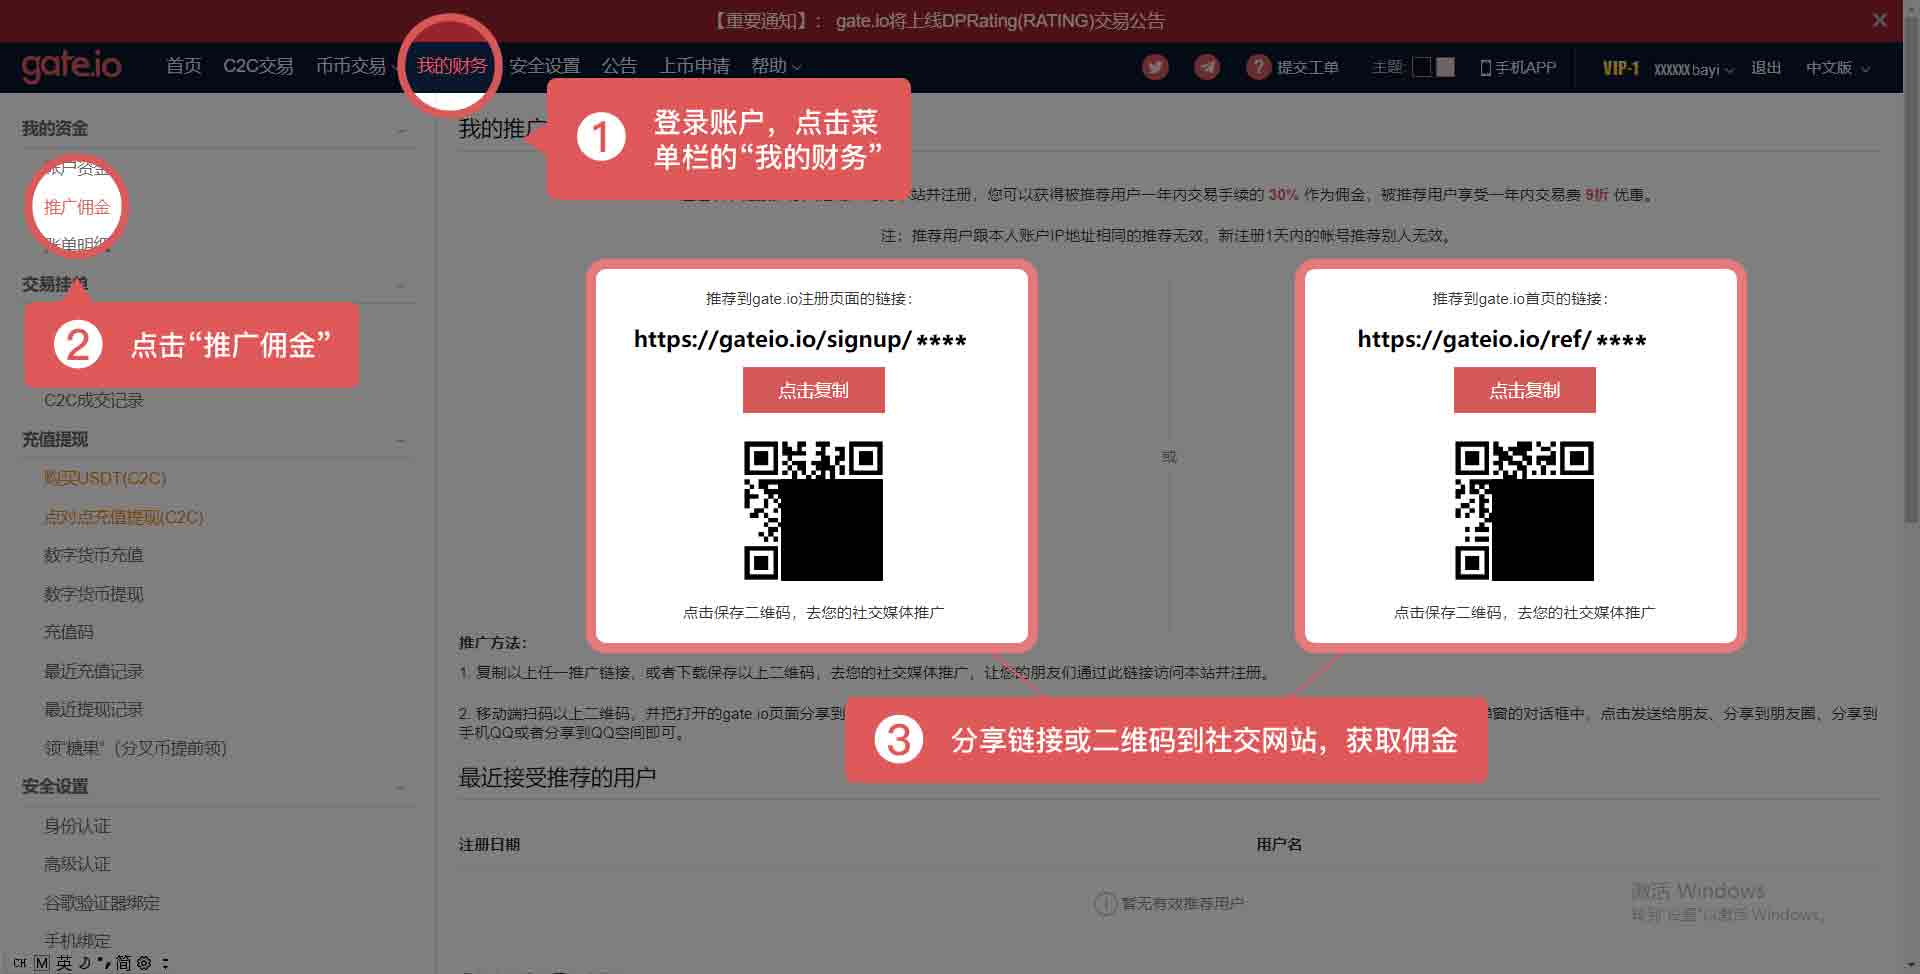The height and width of the screenshot is (974, 1920).
Task: Collapse the 安全设置 sidebar section
Action: pos(401,789)
